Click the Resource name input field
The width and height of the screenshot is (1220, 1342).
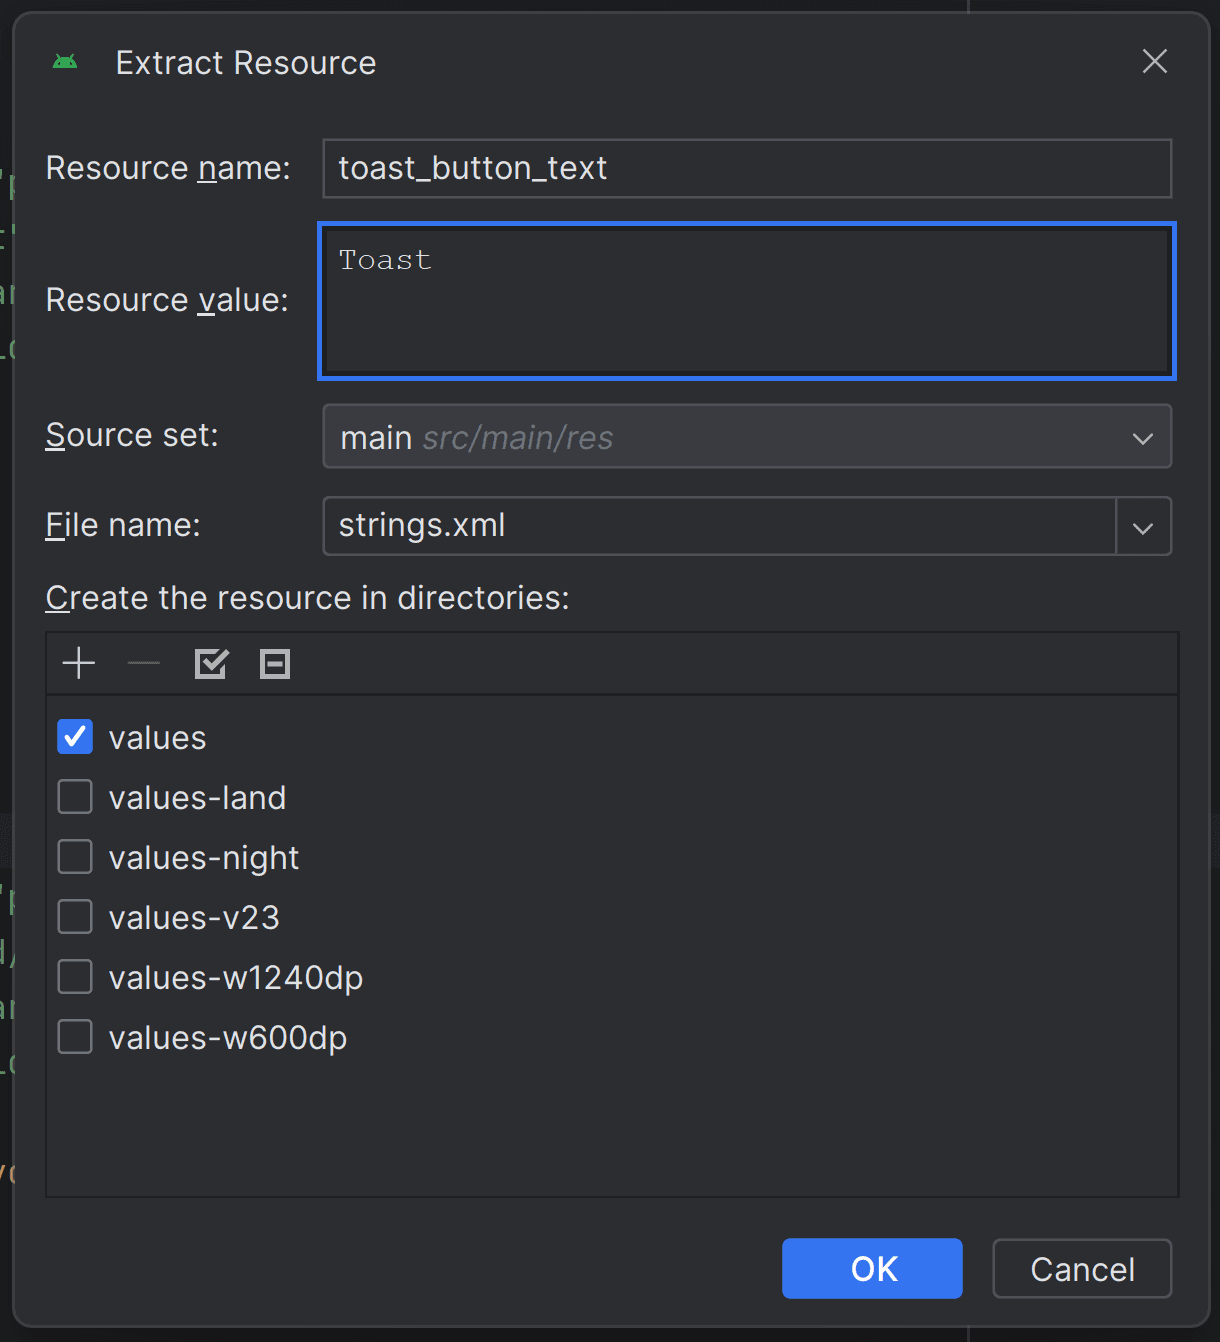[747, 168]
